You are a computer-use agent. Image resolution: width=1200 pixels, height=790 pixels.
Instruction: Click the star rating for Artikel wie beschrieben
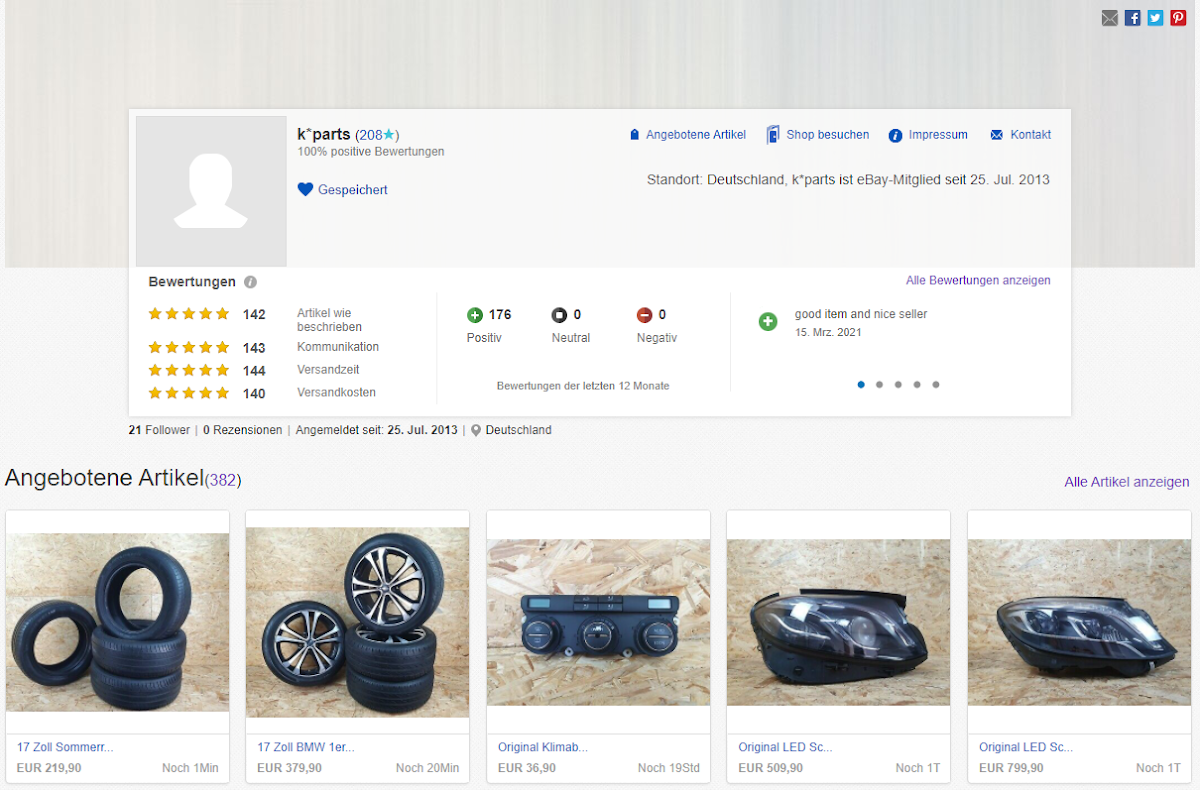[189, 314]
